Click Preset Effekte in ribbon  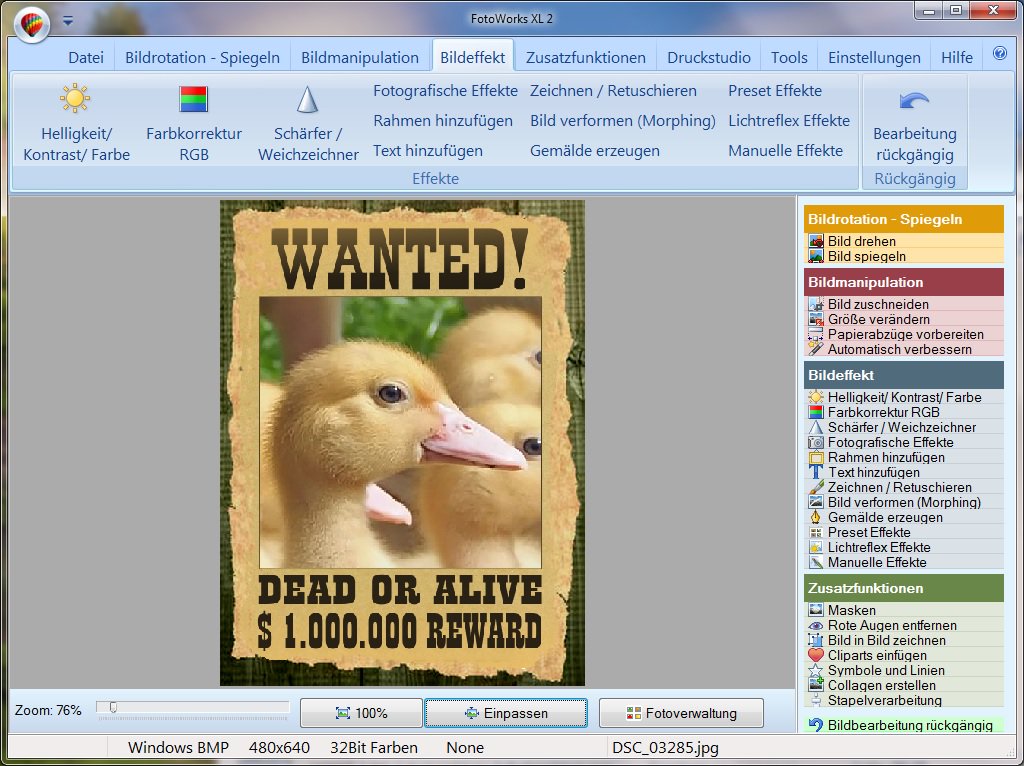[775, 91]
